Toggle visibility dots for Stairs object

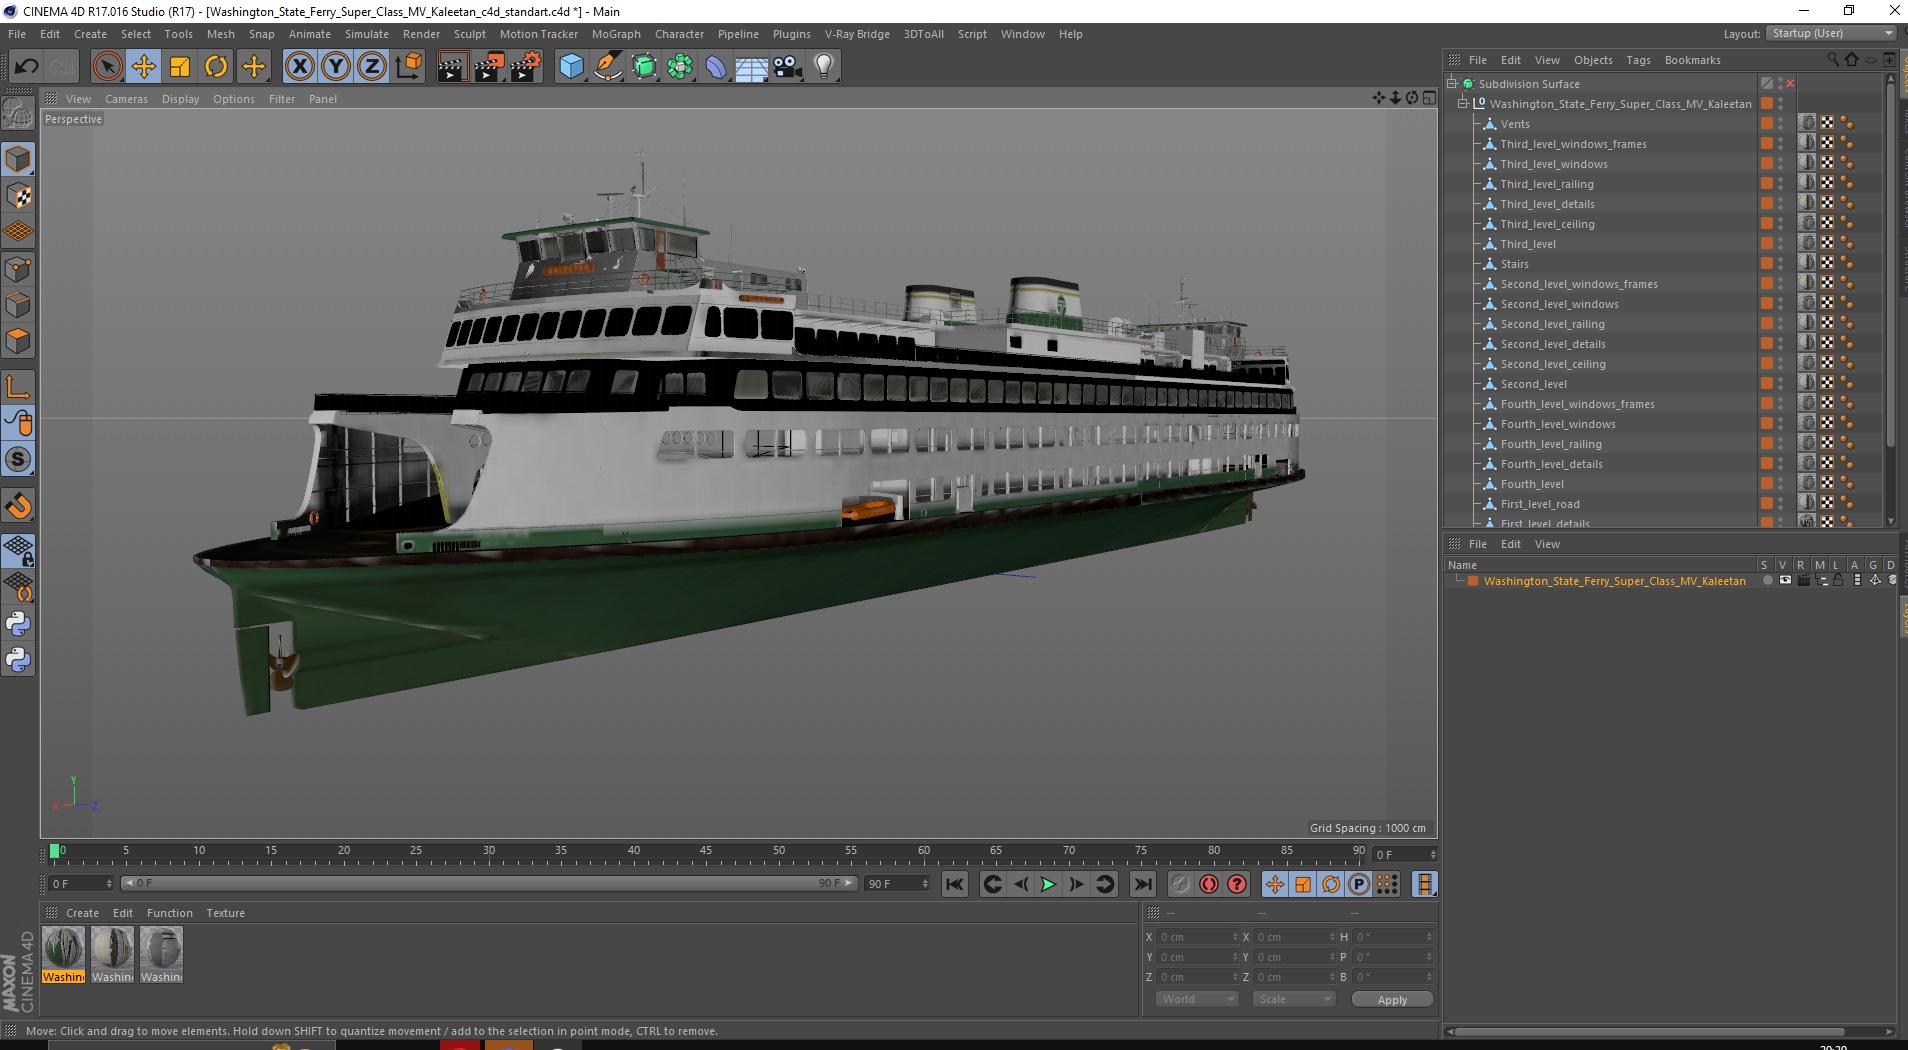(1781, 264)
